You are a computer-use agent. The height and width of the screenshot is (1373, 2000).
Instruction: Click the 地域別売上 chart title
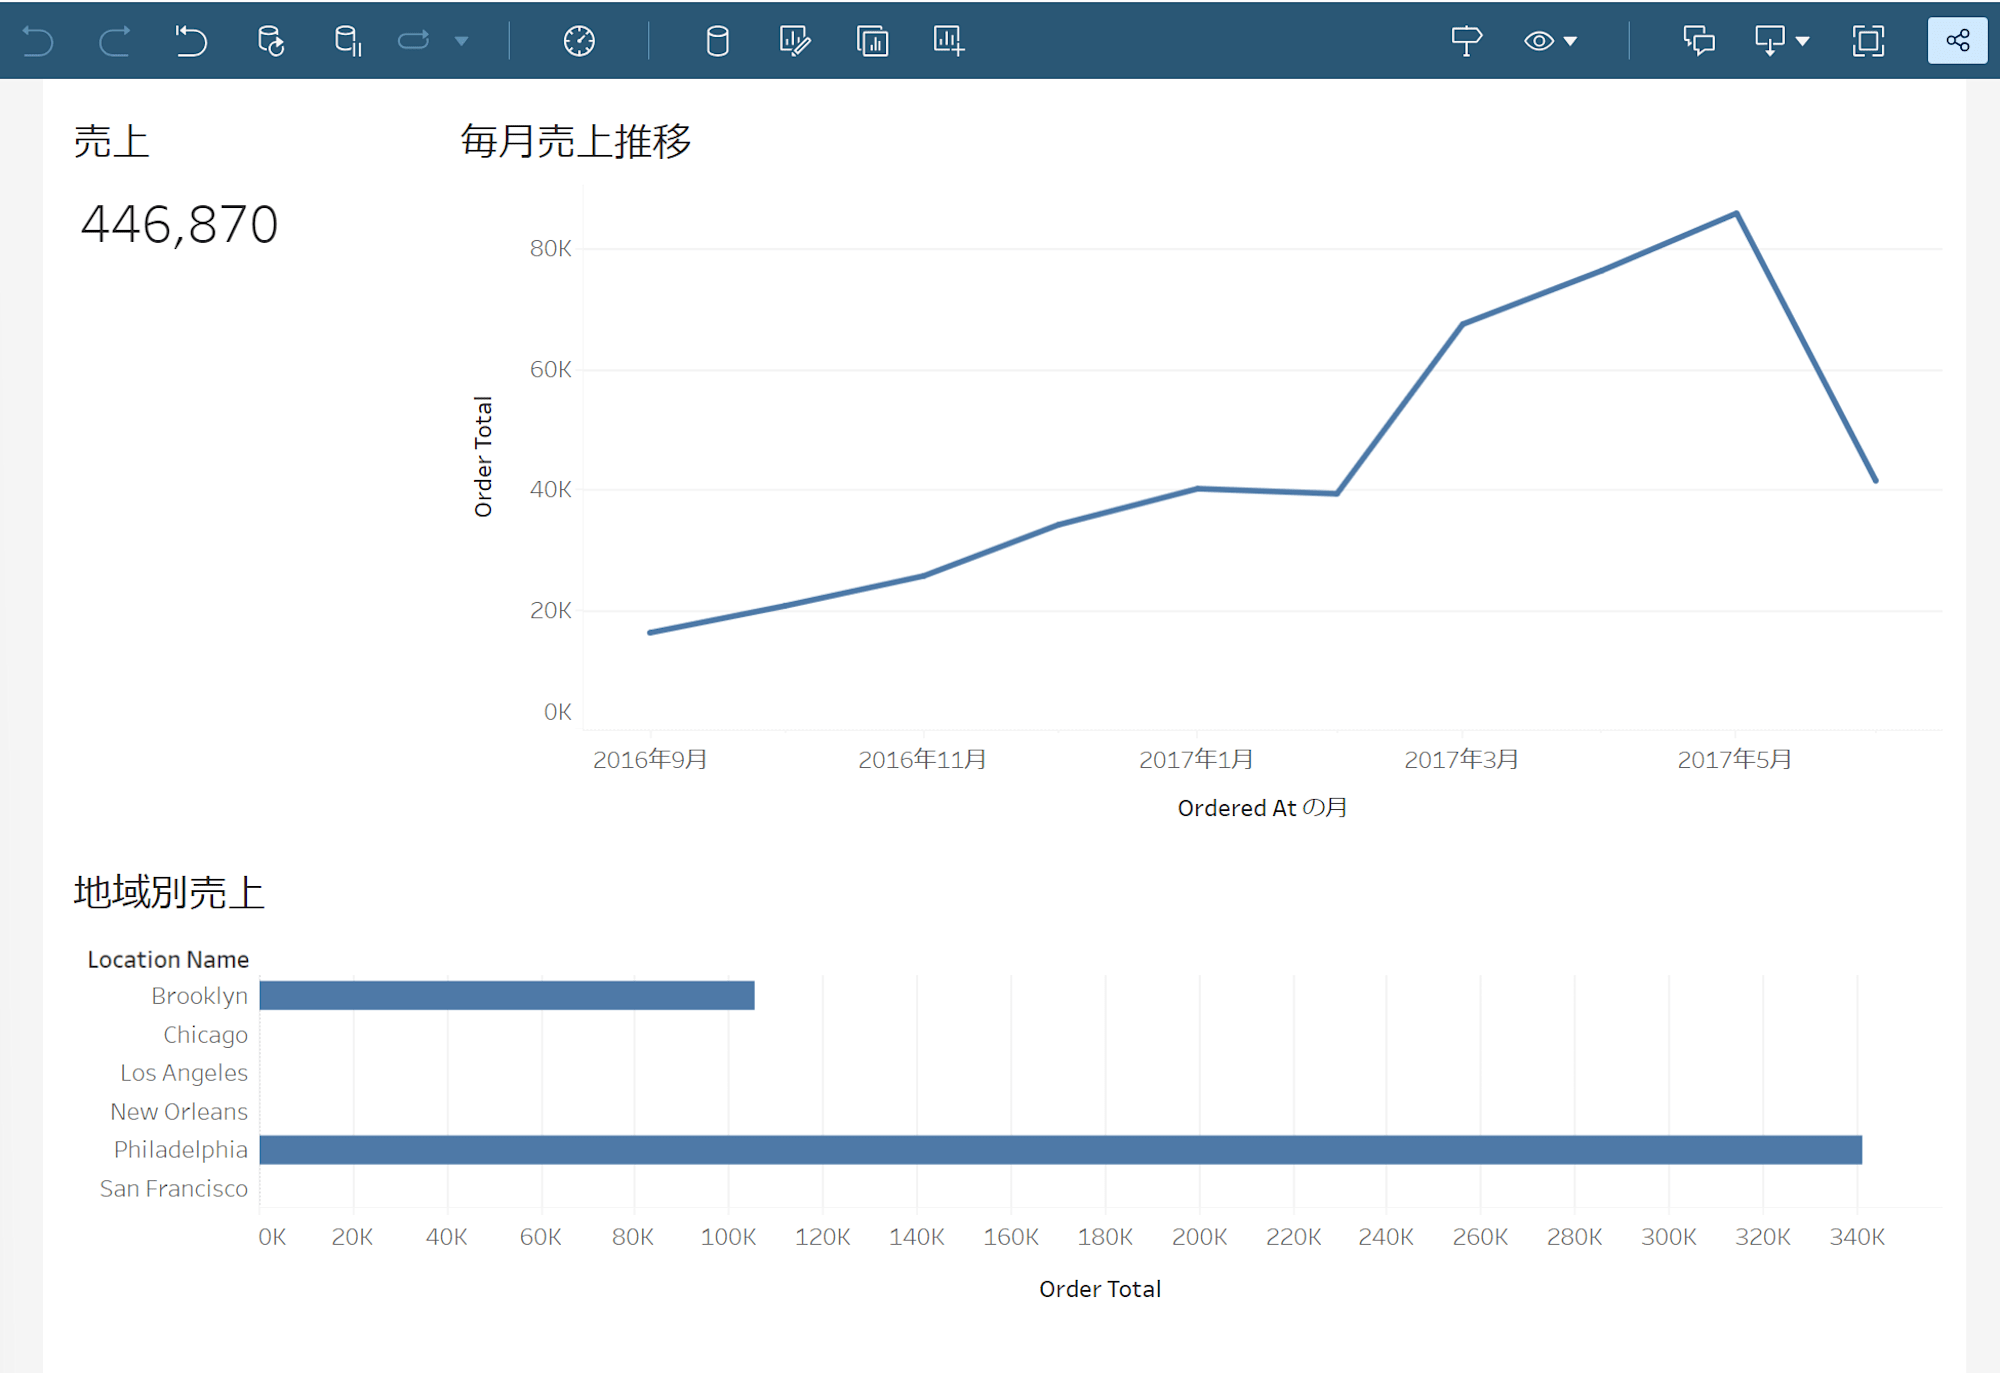pos(169,892)
